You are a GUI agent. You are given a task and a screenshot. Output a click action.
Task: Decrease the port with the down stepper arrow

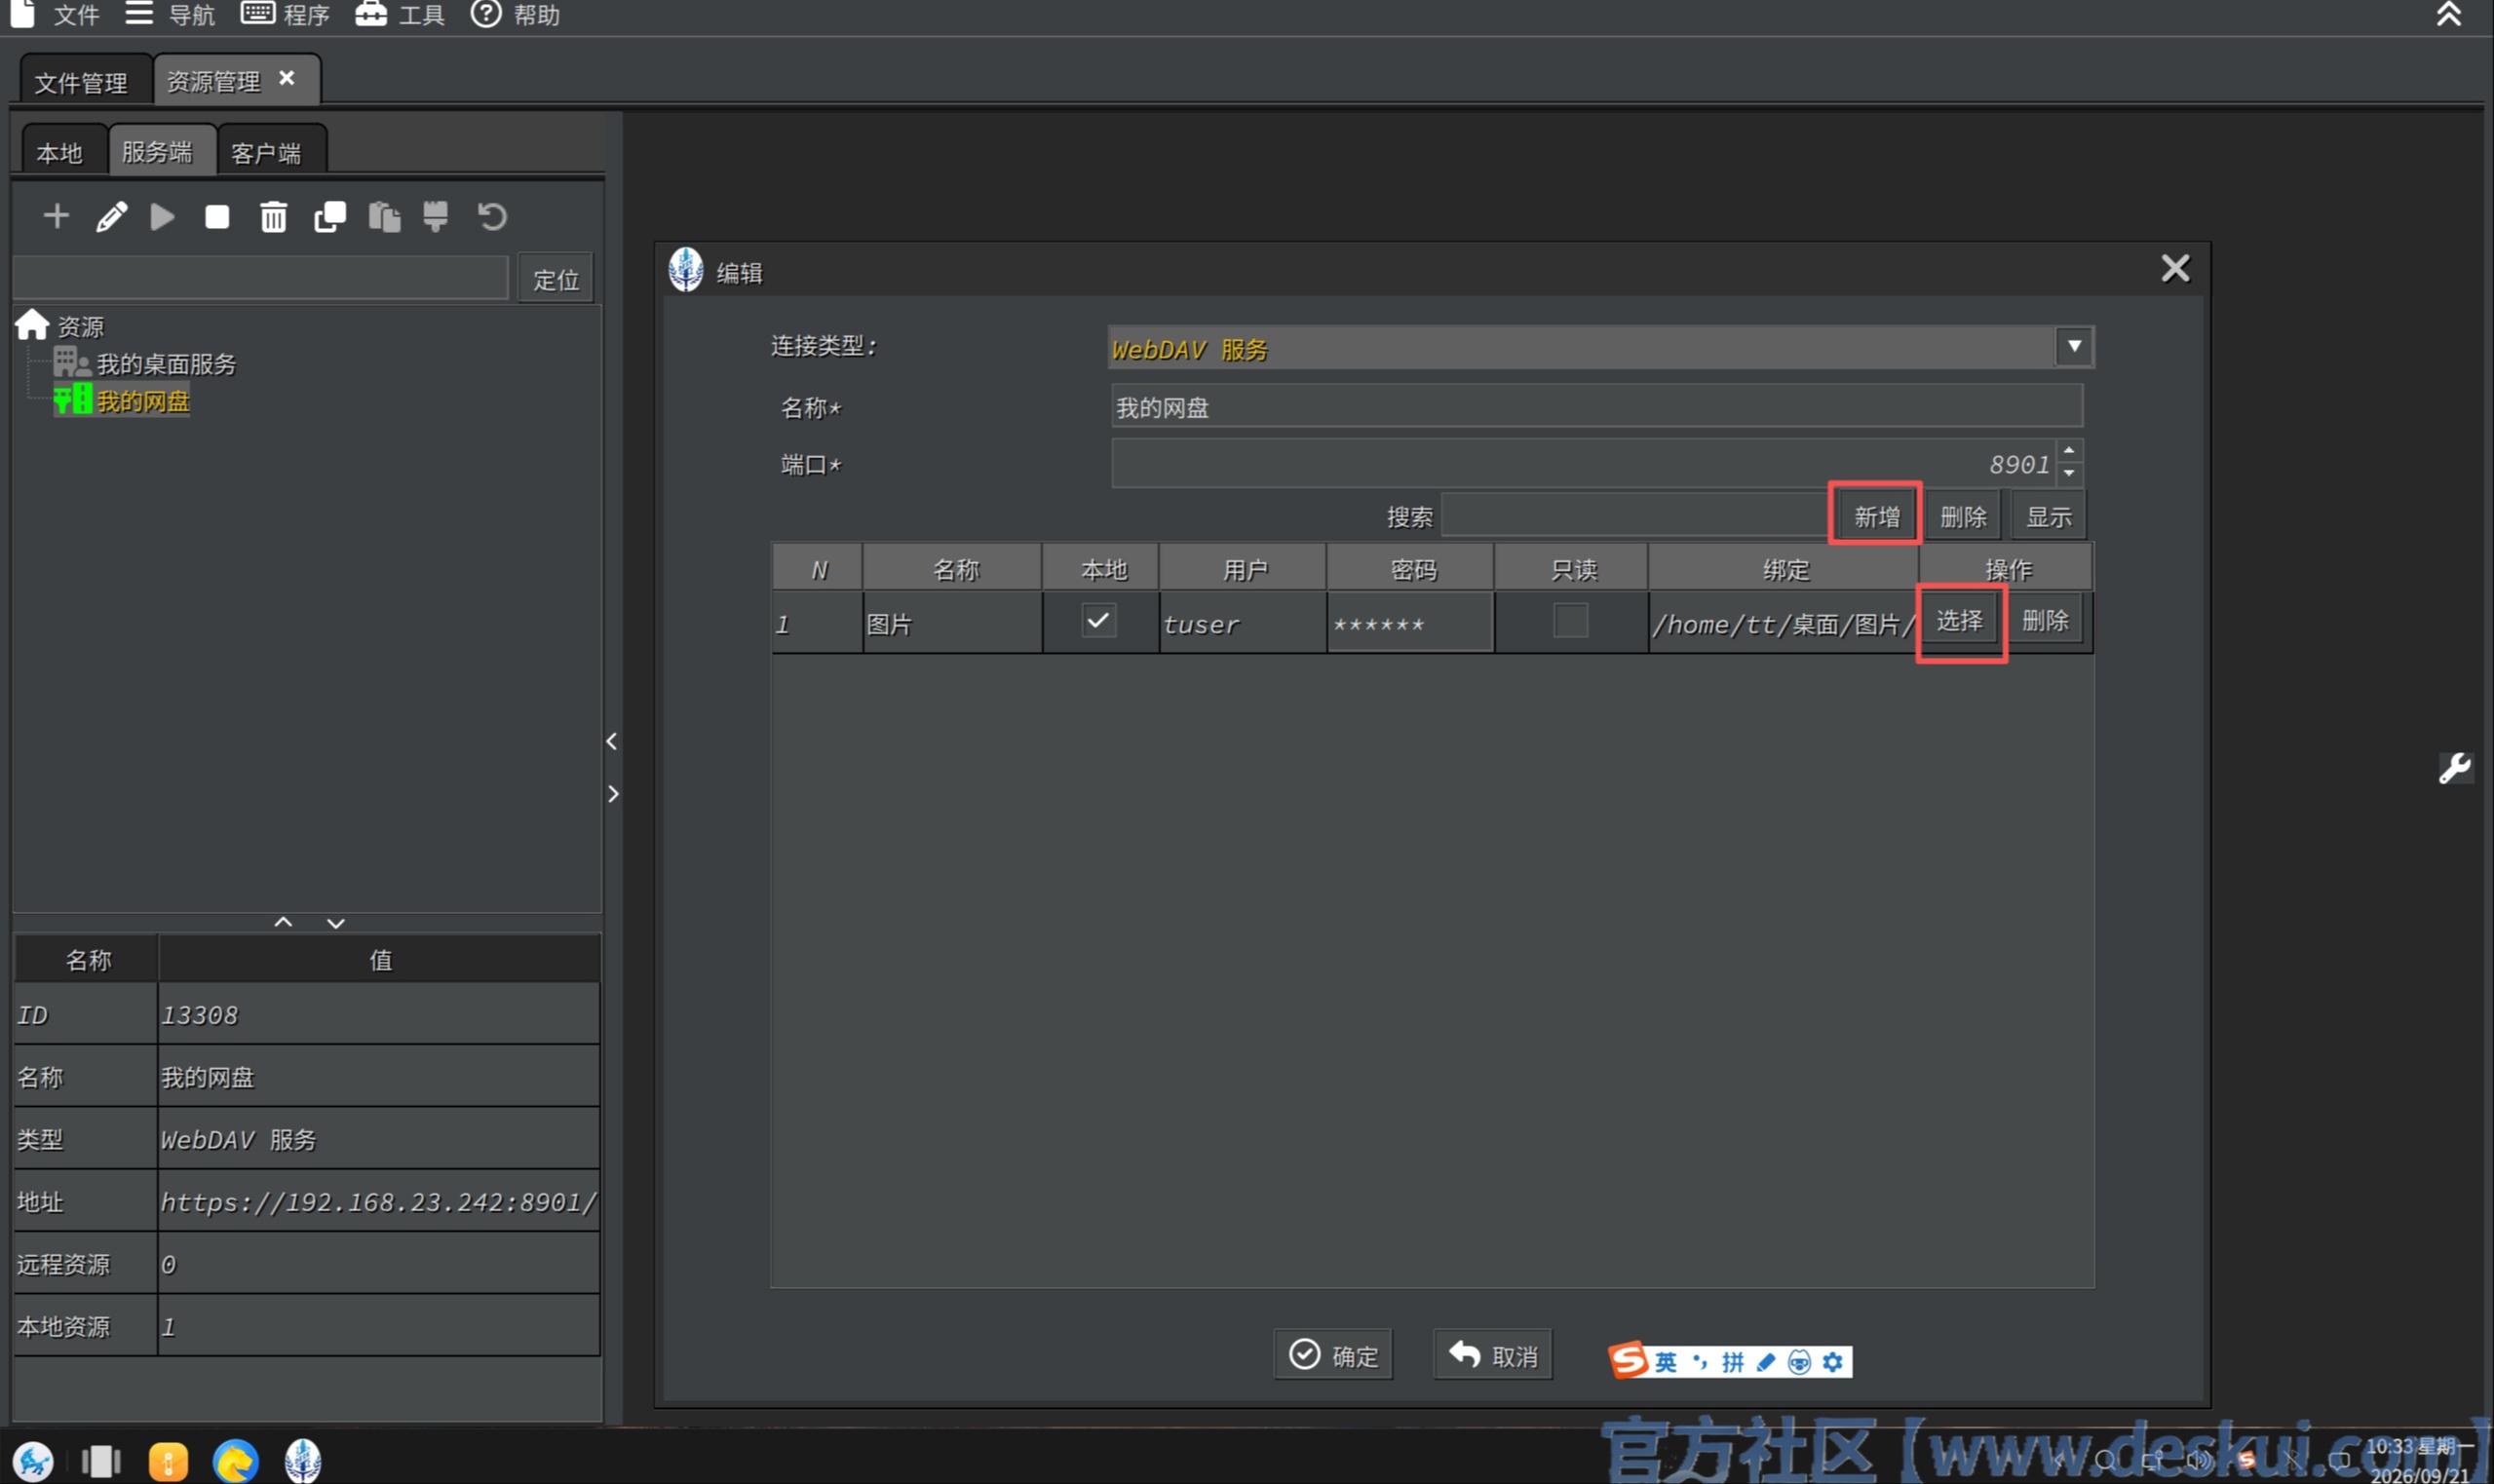[2069, 473]
